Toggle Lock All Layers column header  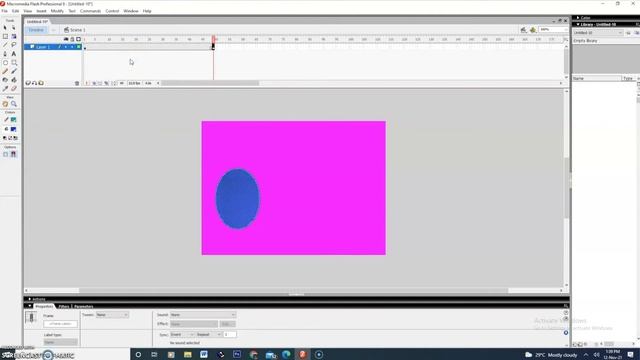(x=72, y=39)
